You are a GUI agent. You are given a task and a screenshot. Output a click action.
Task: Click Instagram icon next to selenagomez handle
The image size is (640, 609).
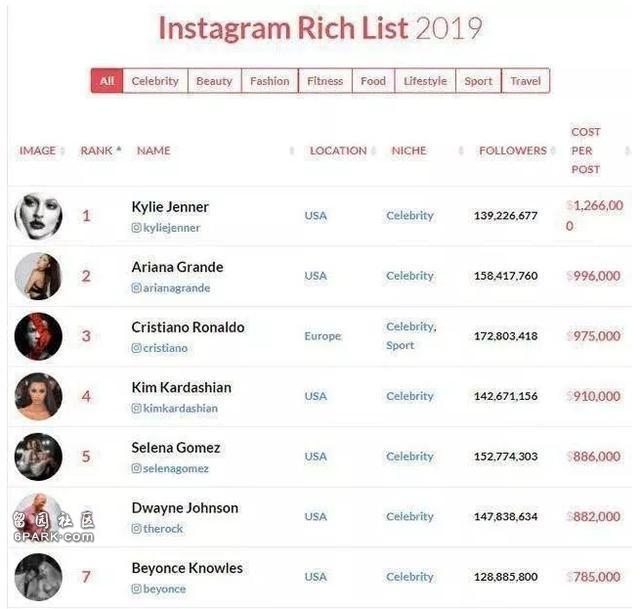coord(136,468)
